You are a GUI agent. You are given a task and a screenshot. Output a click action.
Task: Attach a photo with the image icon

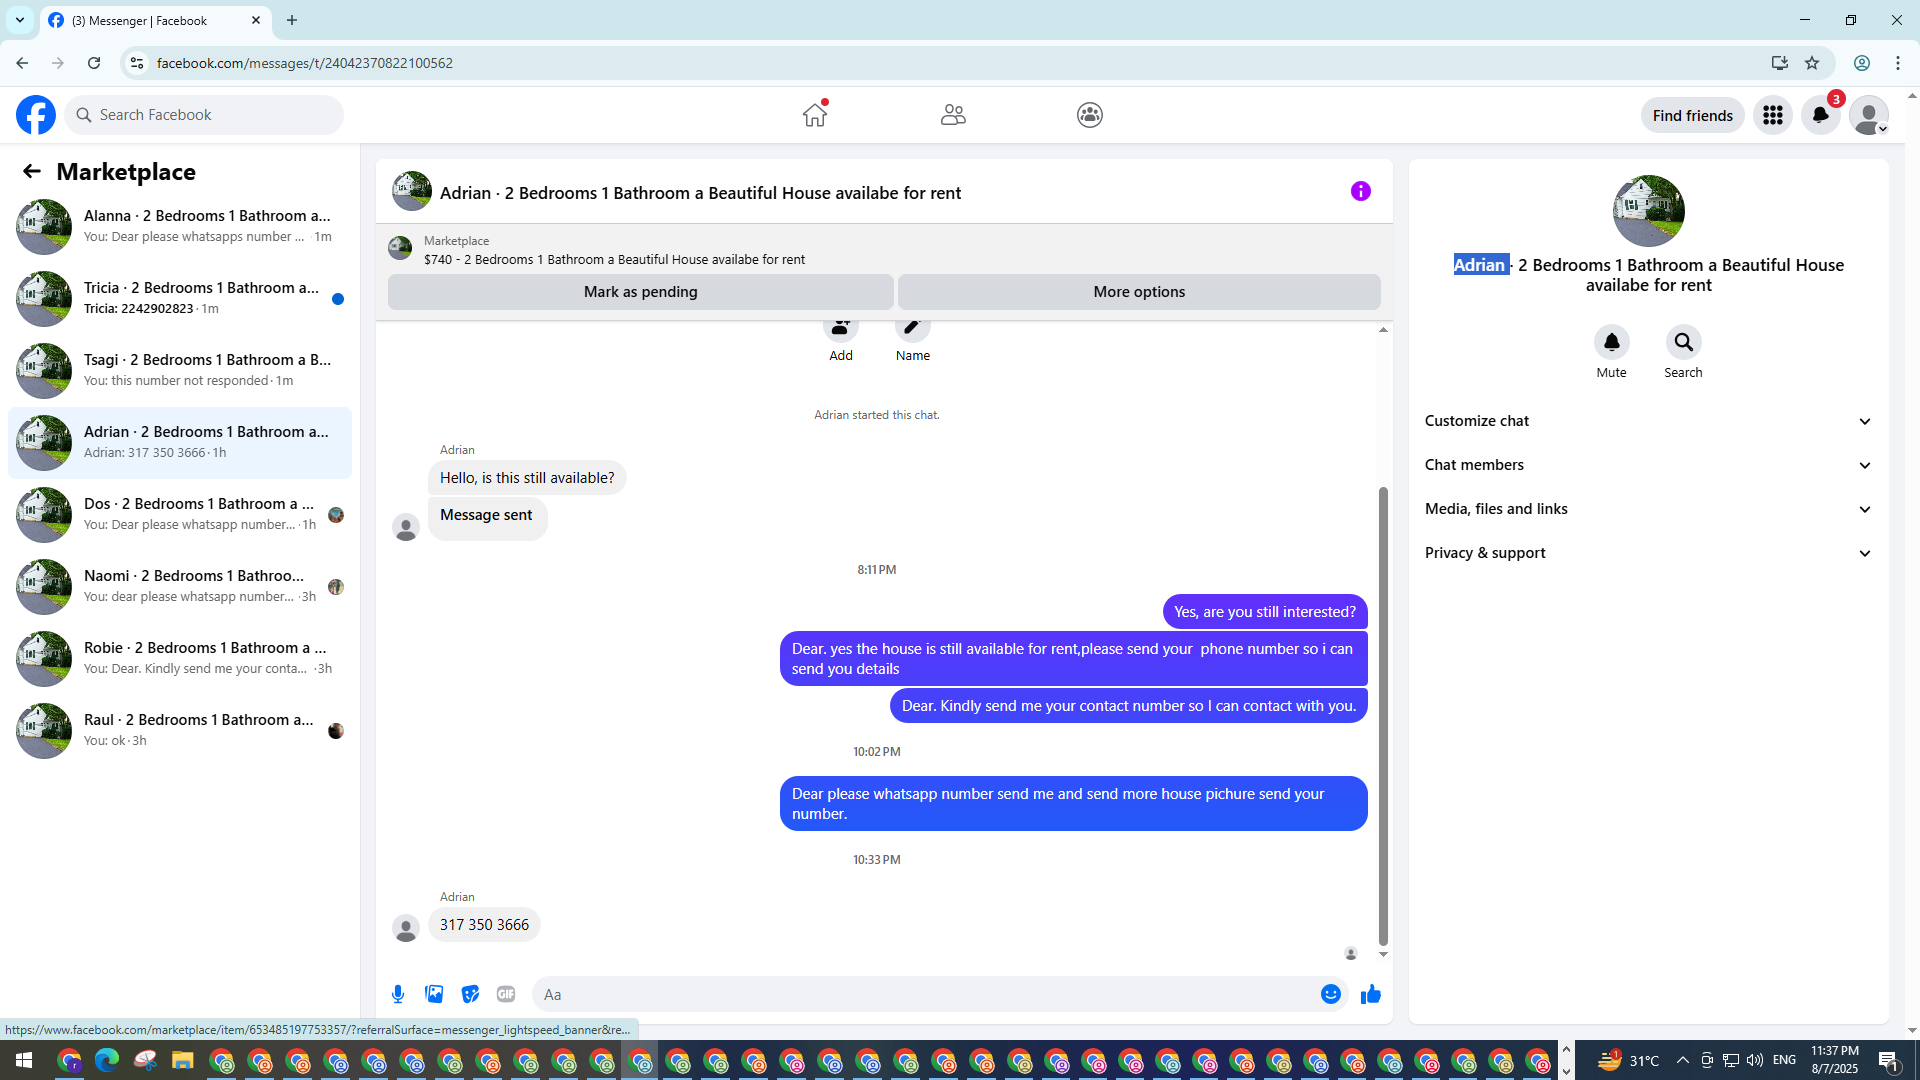434,994
